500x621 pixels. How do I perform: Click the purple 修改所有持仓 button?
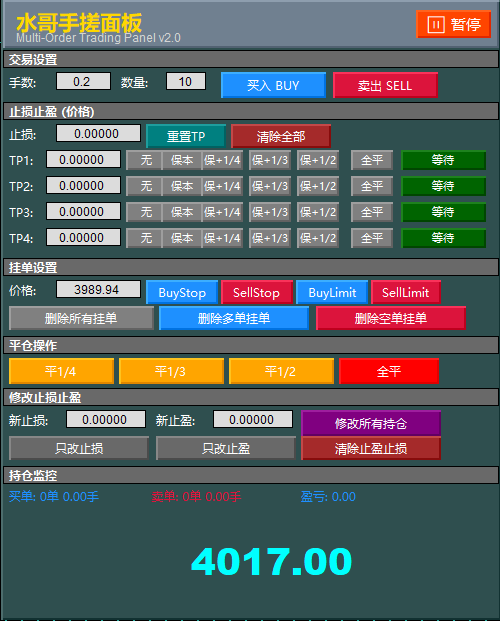coord(371,423)
